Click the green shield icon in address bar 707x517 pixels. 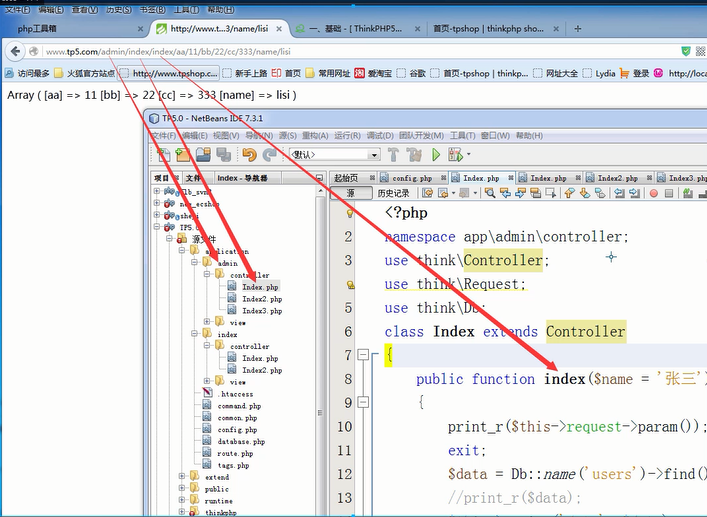(685, 51)
